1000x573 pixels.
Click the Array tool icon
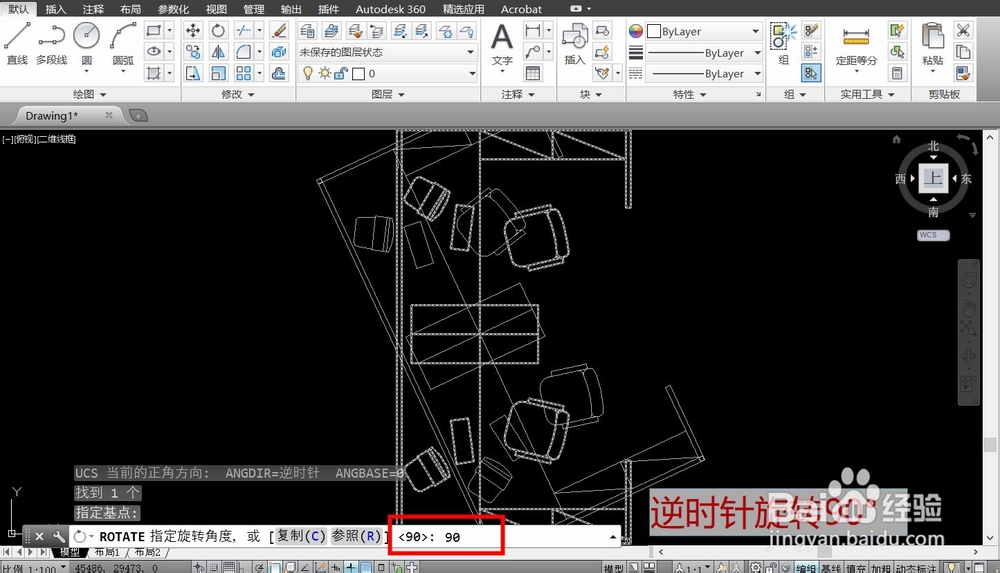pyautogui.click(x=243, y=73)
